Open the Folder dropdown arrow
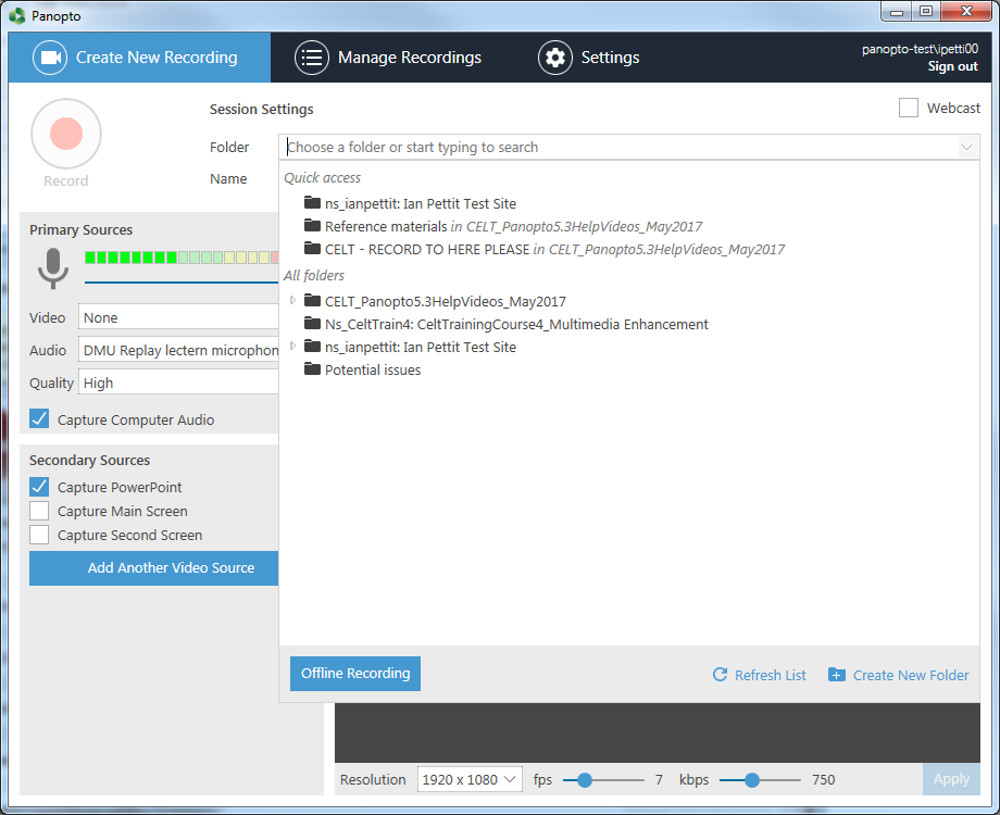 point(966,147)
